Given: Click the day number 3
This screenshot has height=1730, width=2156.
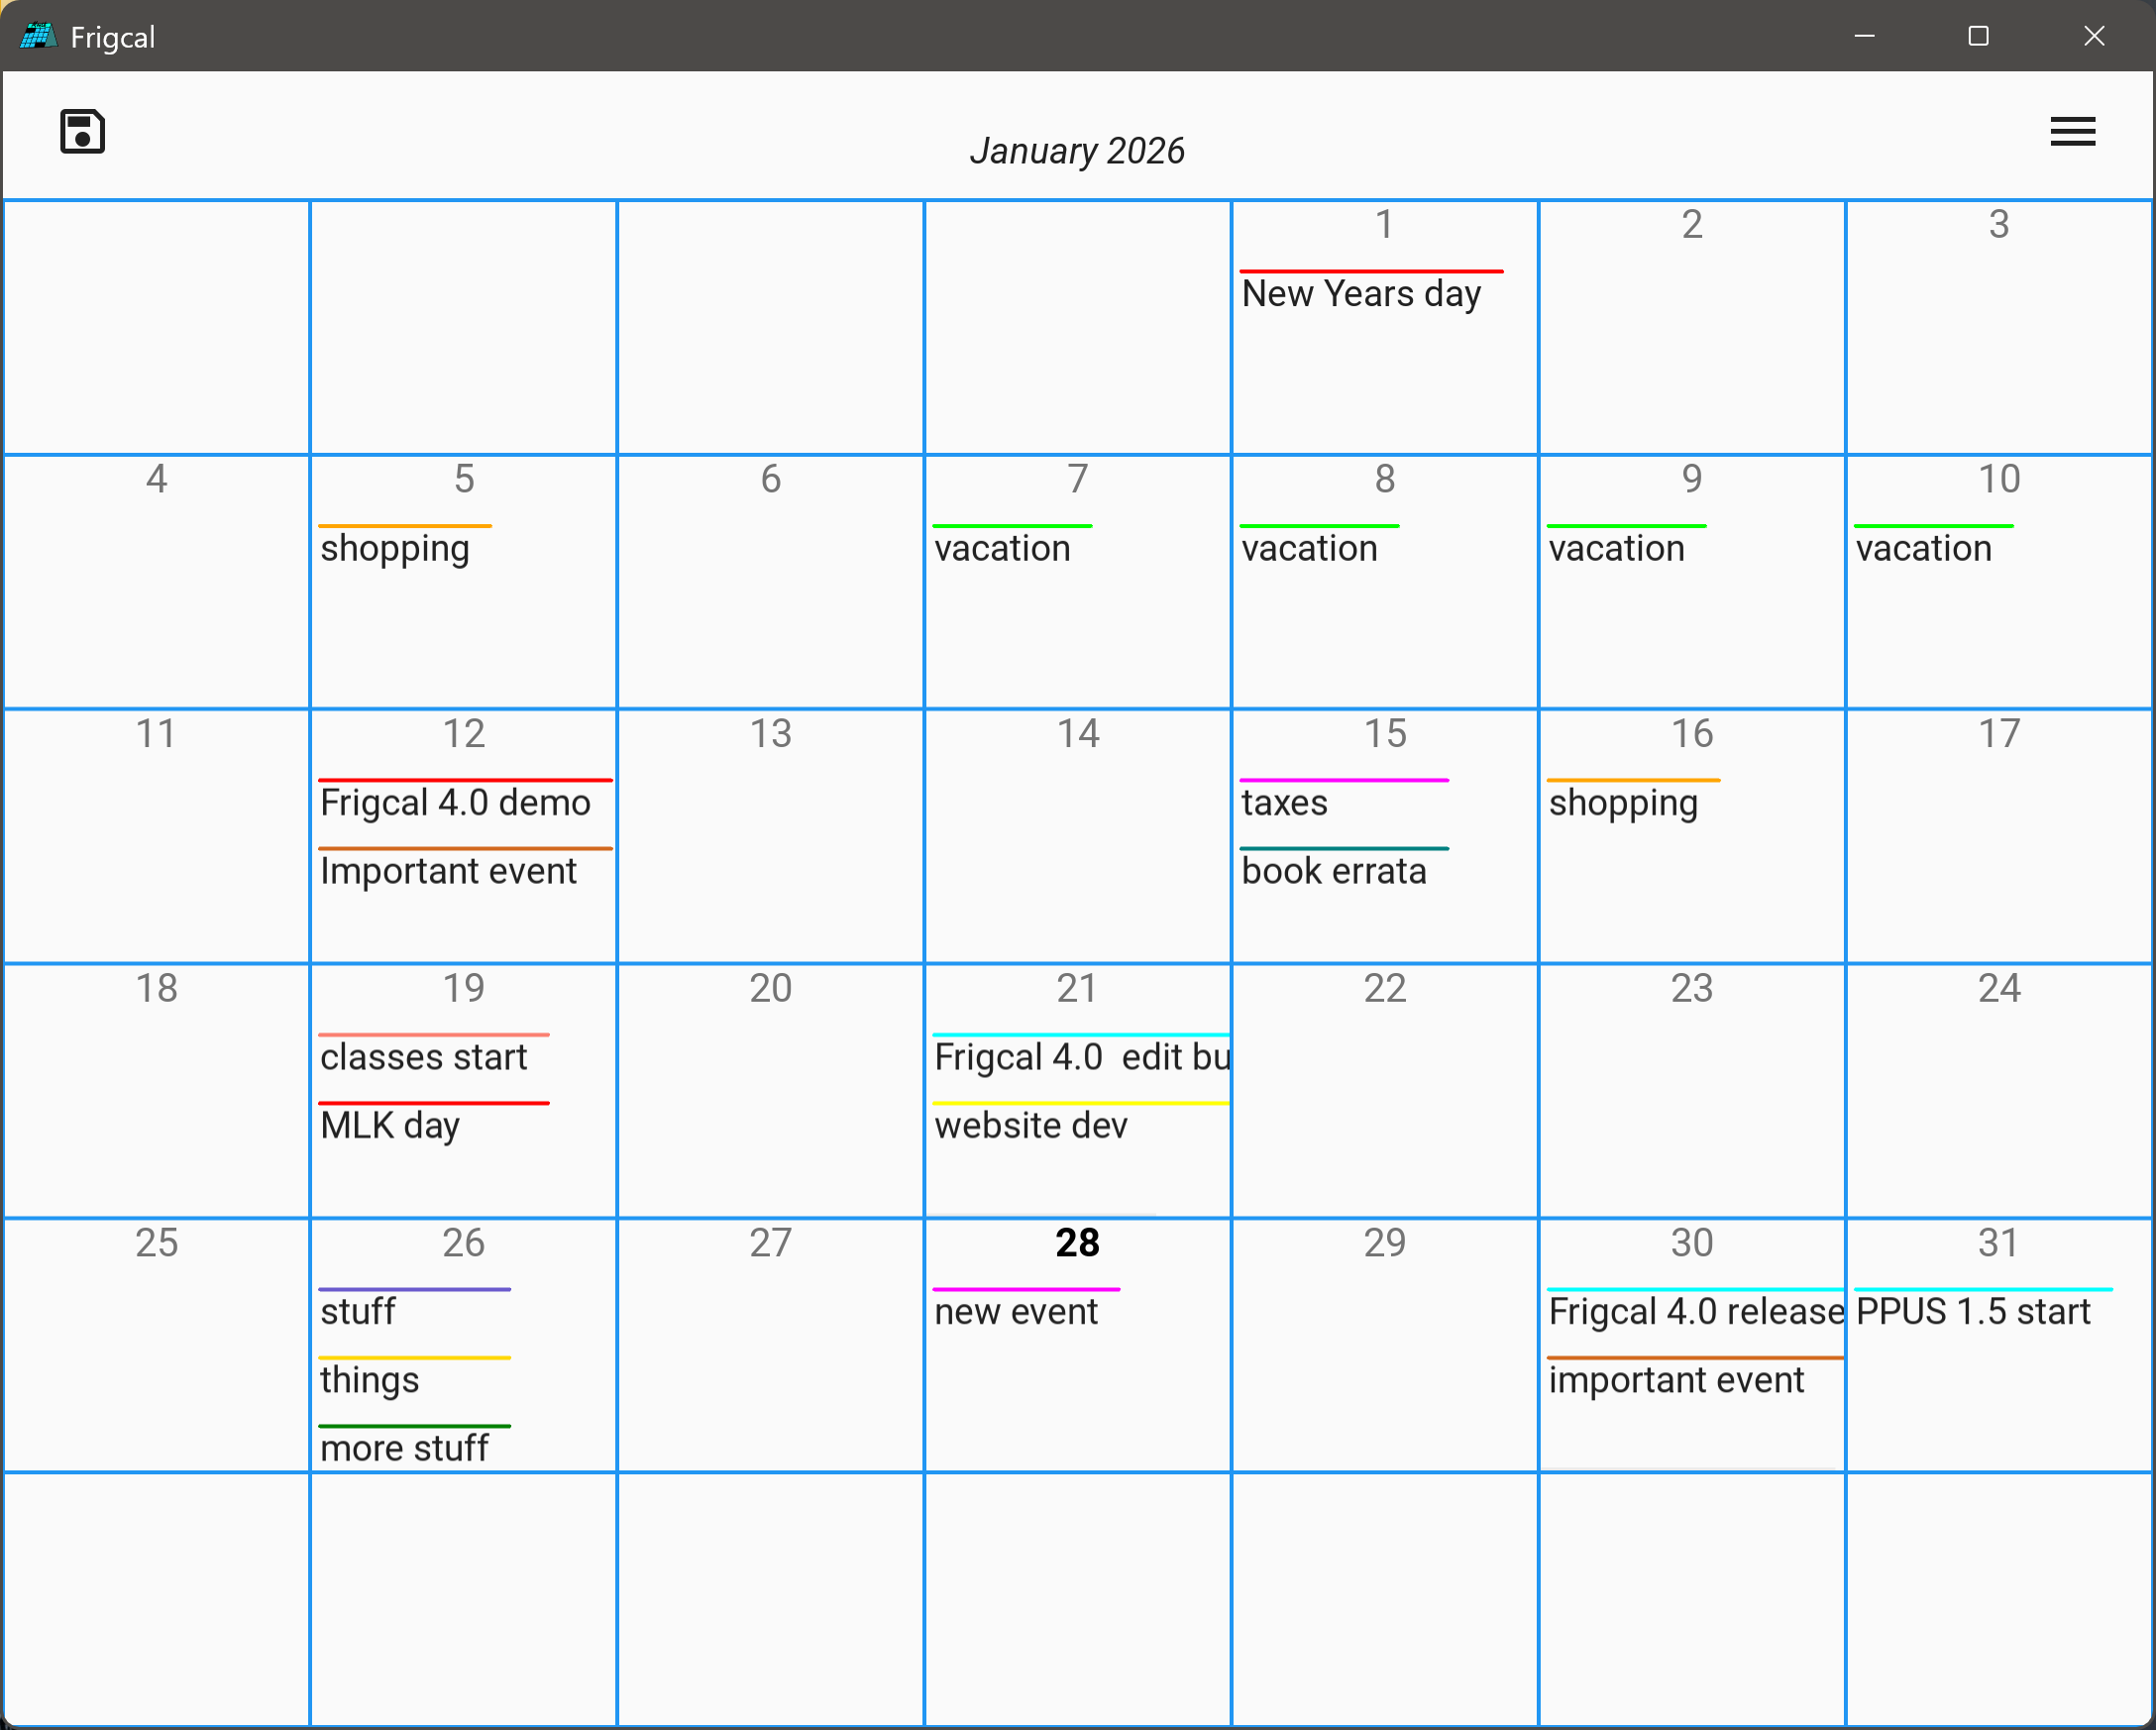Looking at the screenshot, I should (1999, 224).
